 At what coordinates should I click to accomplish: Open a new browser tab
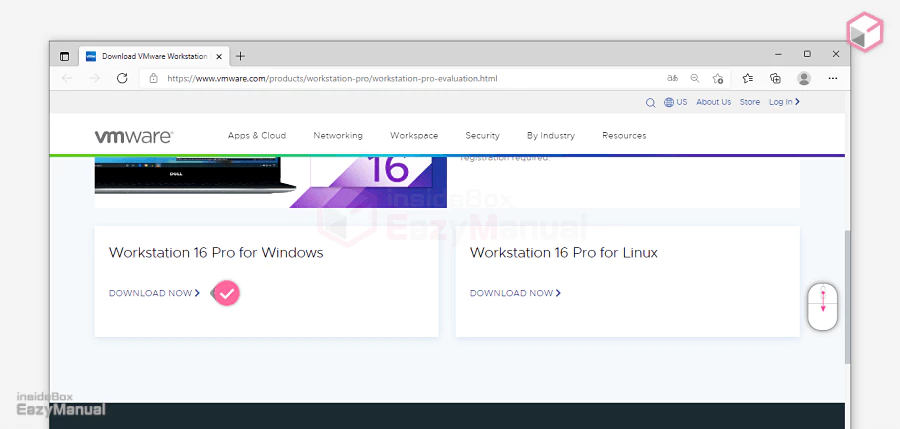240,56
